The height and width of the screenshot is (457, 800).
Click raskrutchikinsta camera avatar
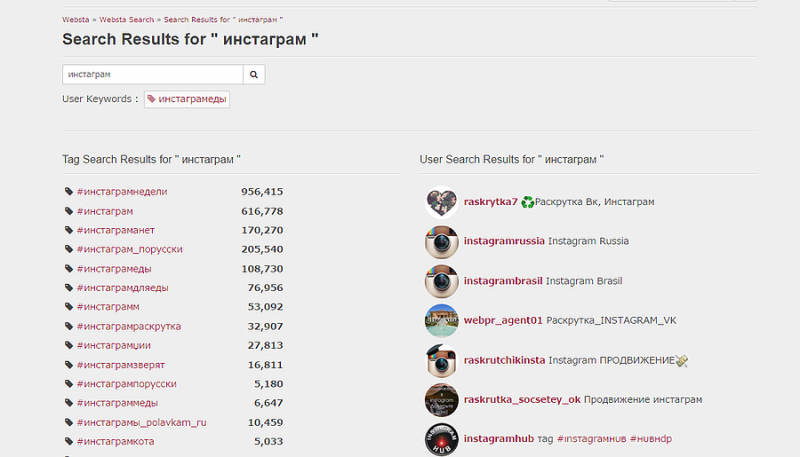(x=442, y=361)
